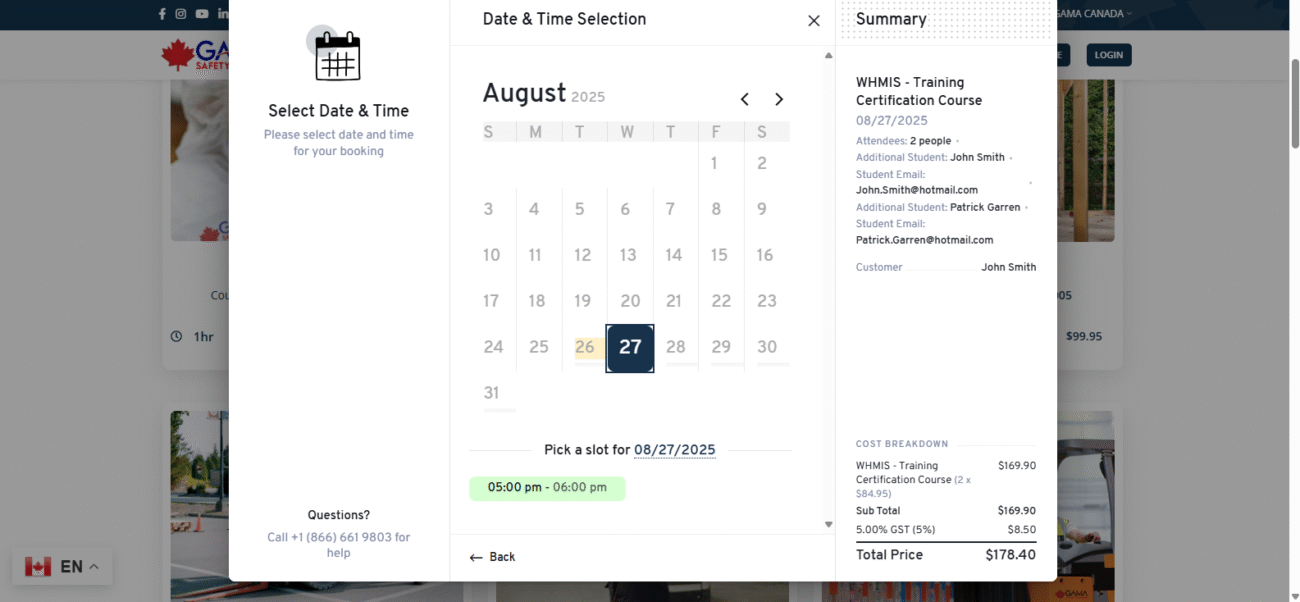The width and height of the screenshot is (1300, 602).
Task: Expand the GAMA CANADA dropdown menu
Action: (x=1093, y=14)
